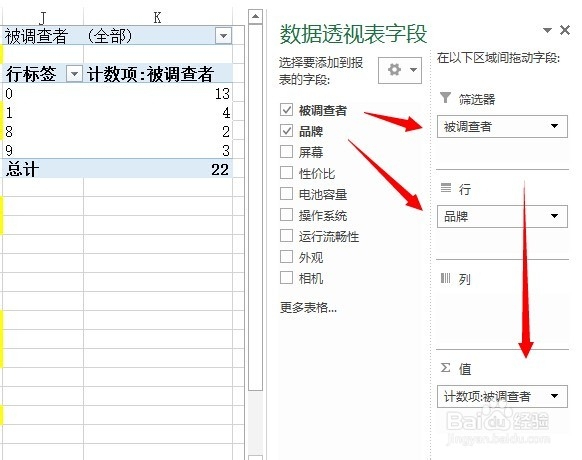This screenshot has width=582, height=460.
Task: Select the 总计 cell
Action: point(43,169)
